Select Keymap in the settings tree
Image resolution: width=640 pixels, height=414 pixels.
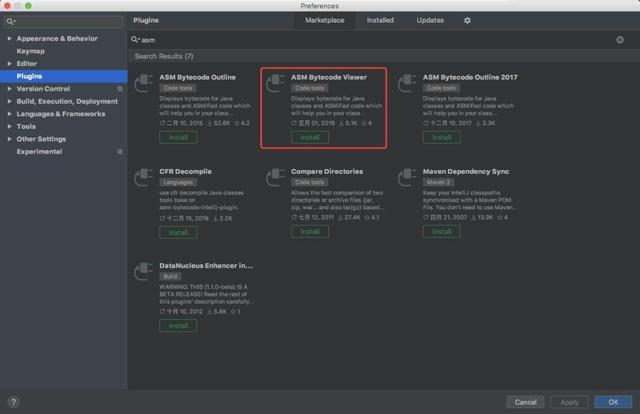pos(31,51)
